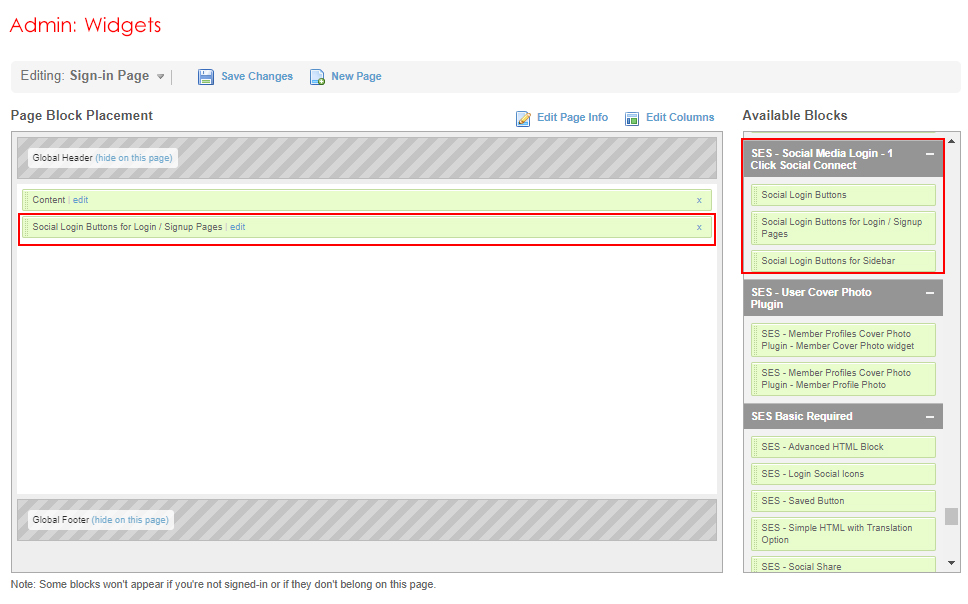Open the Editing Sign-in Page dropdown

tap(160, 77)
